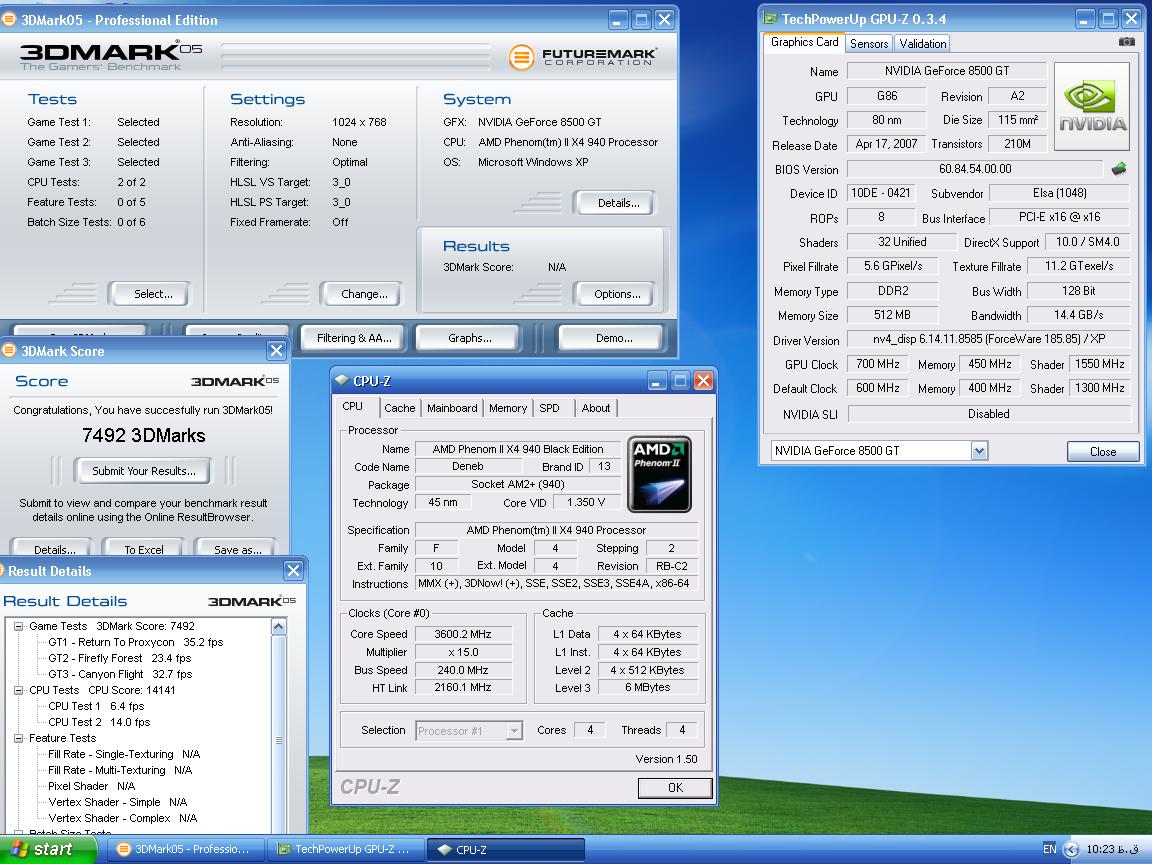Open the SPD tab in CPU-Z
Viewport: 1152px width, 864px height.
point(550,408)
